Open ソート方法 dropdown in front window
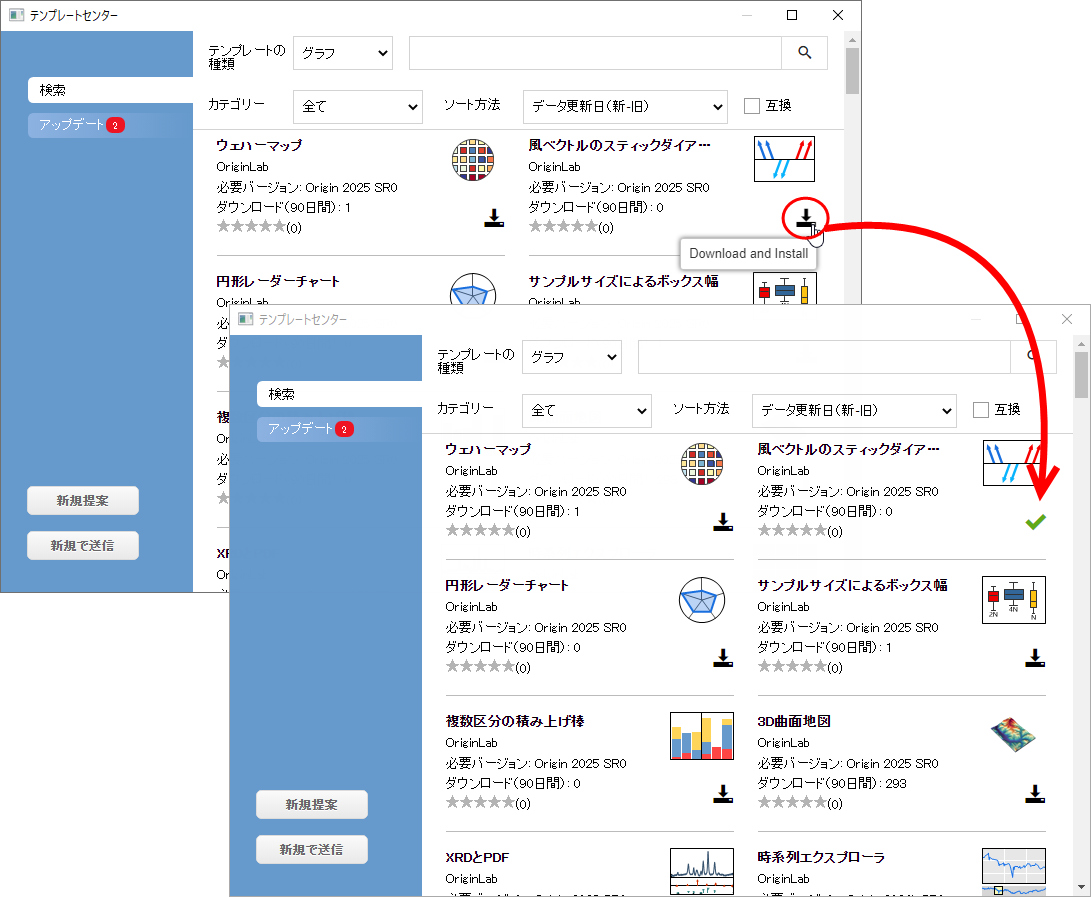The width and height of the screenshot is (1091, 897). pos(854,411)
